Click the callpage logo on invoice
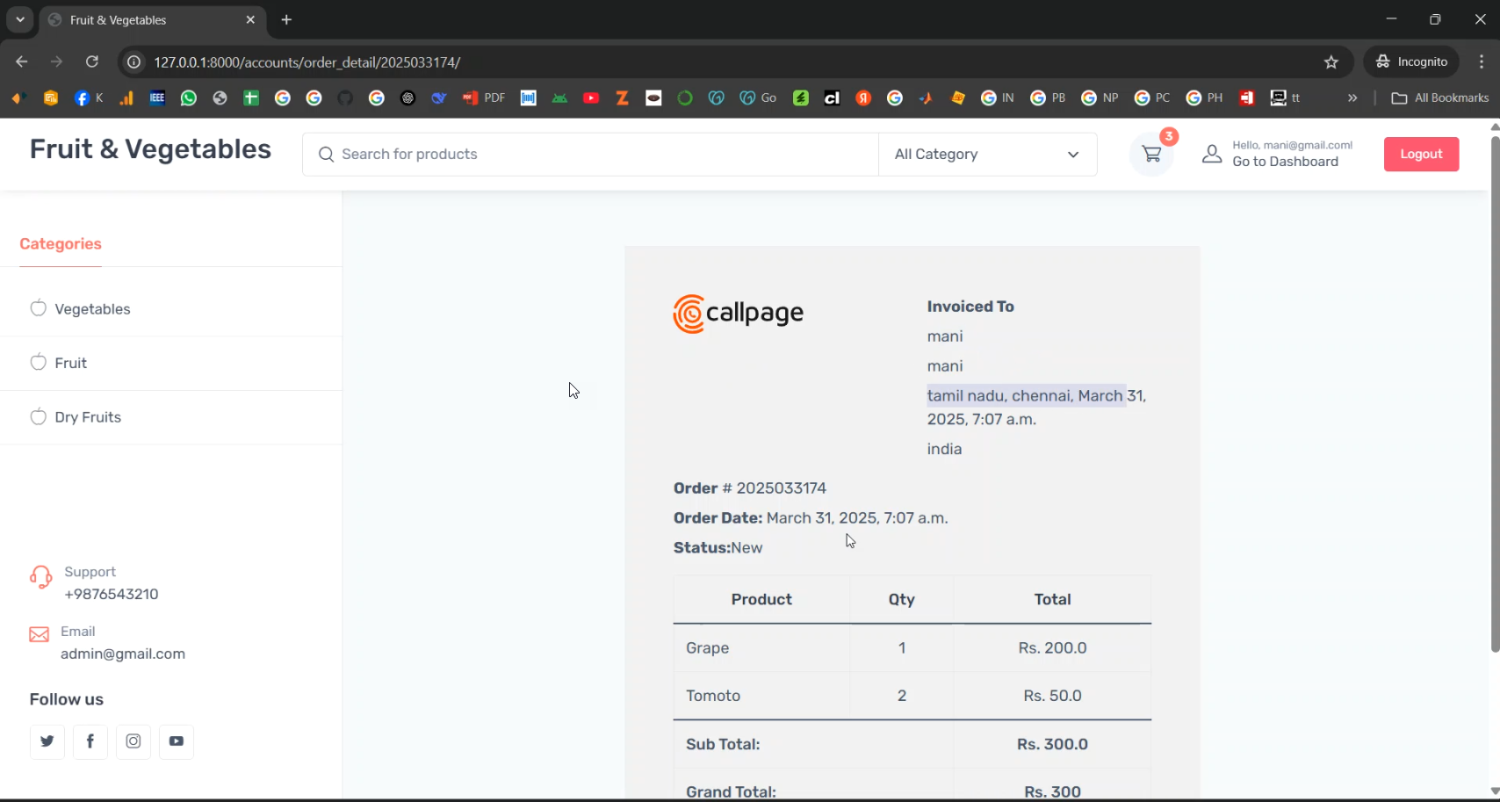The width and height of the screenshot is (1500, 802). point(738,314)
